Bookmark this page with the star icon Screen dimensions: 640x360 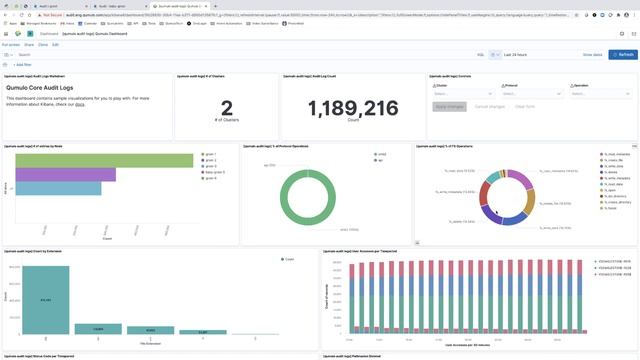pos(576,15)
